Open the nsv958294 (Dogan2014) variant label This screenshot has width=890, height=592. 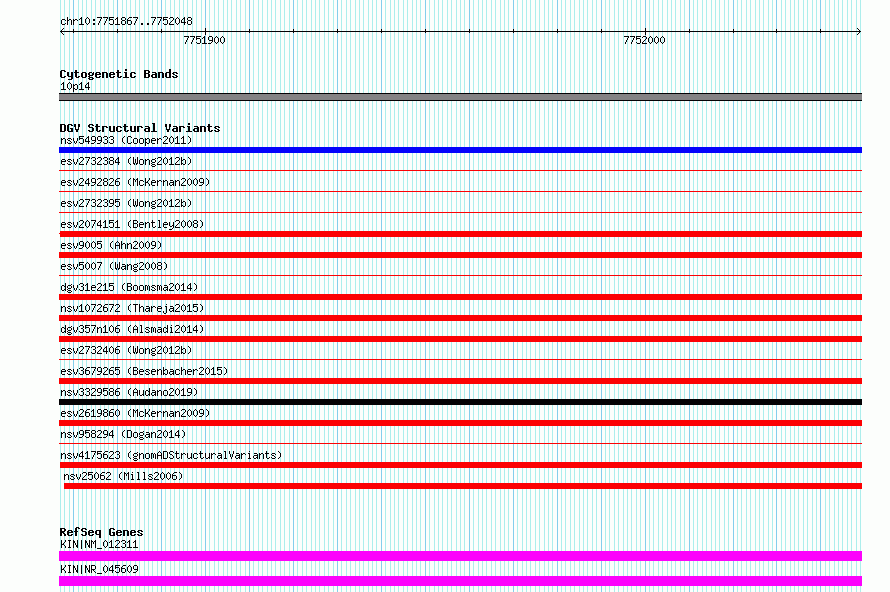point(123,434)
